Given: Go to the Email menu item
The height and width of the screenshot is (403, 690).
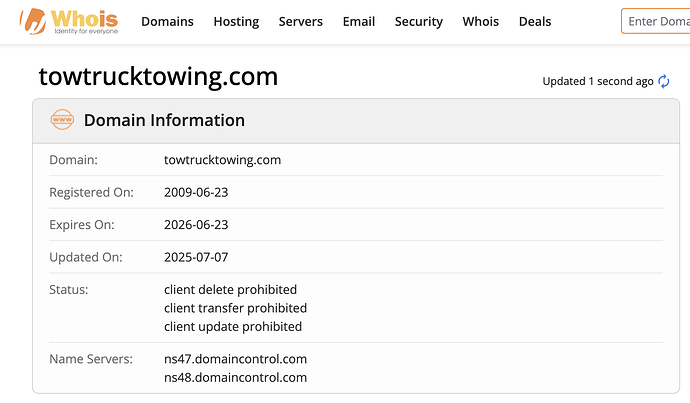Looking at the screenshot, I should click(359, 21).
